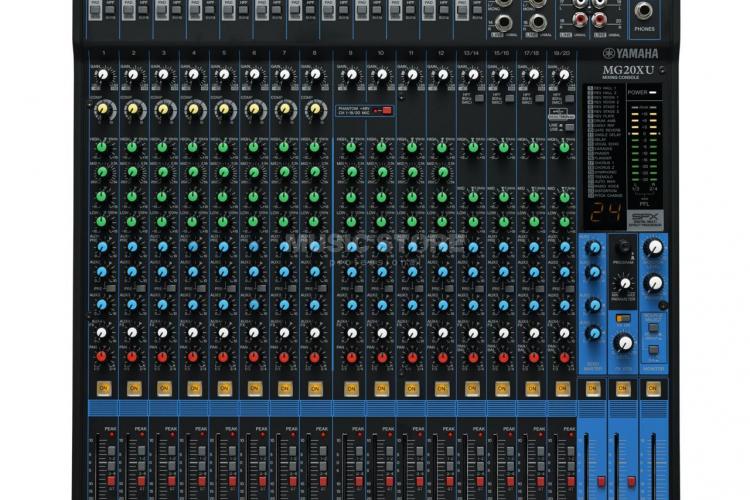Toggle the PRE switch on channel 7
The width and height of the screenshot is (750, 500).
pyautogui.click(x=292, y=289)
